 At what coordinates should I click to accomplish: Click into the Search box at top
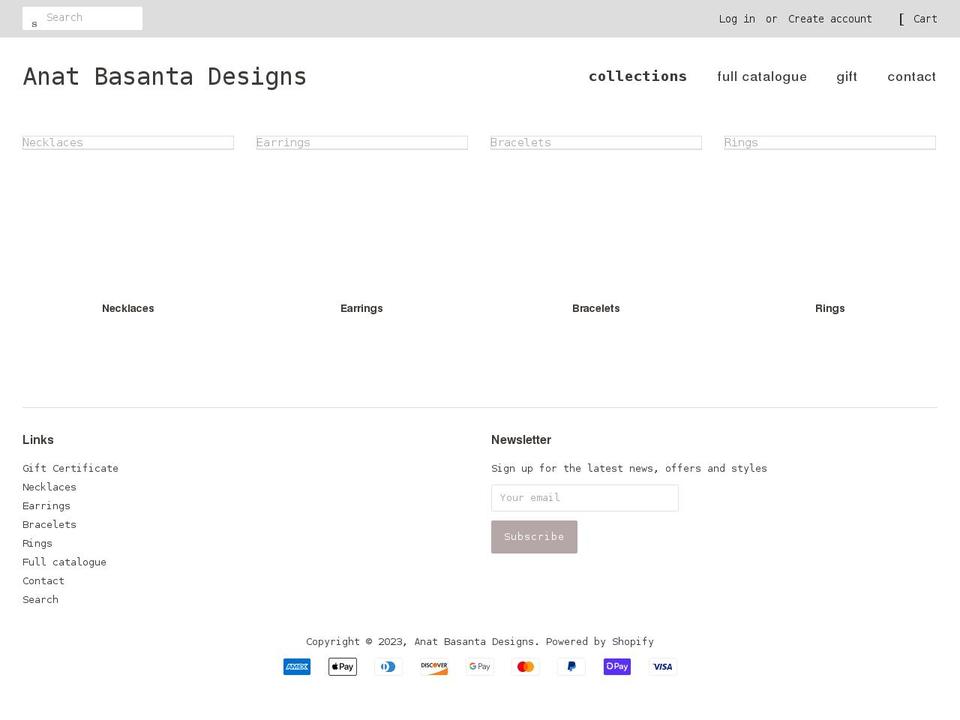point(92,18)
